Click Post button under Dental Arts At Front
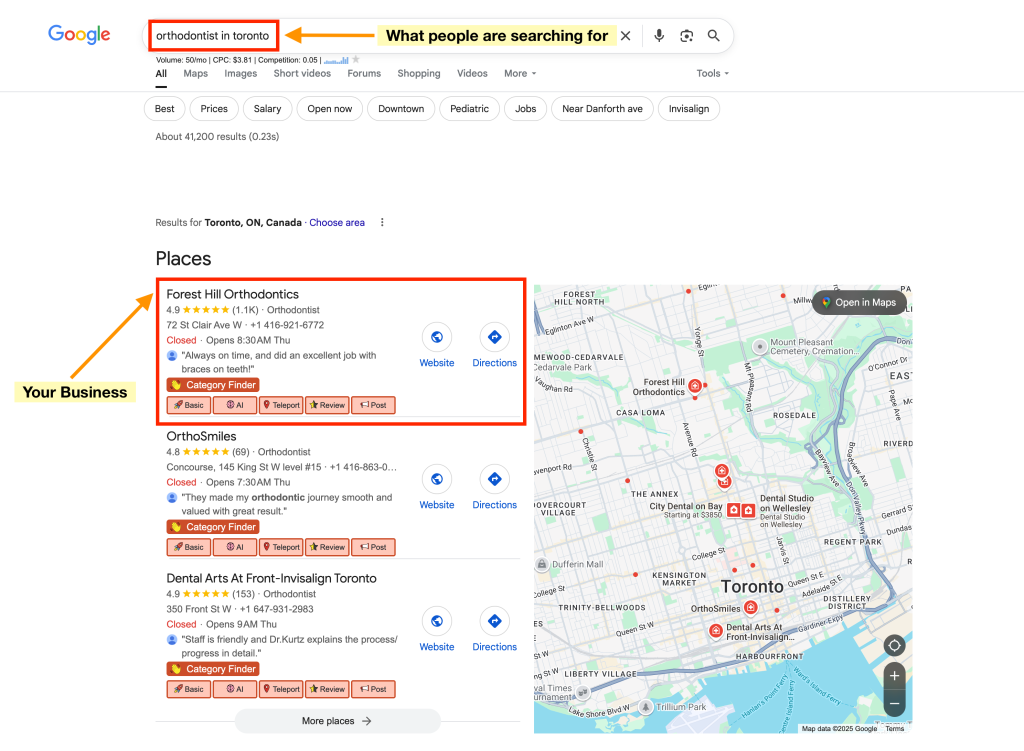The height and width of the screenshot is (751, 1024). [374, 689]
